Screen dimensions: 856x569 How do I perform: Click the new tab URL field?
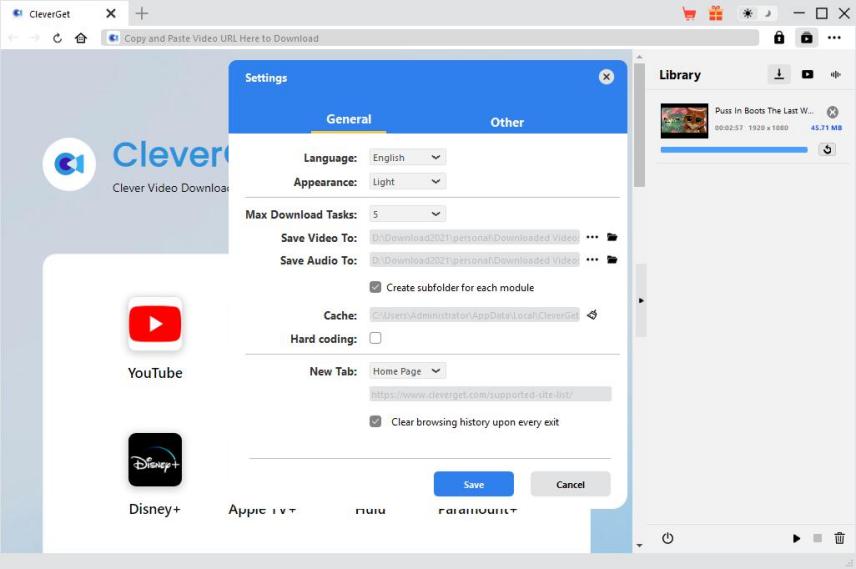point(490,394)
